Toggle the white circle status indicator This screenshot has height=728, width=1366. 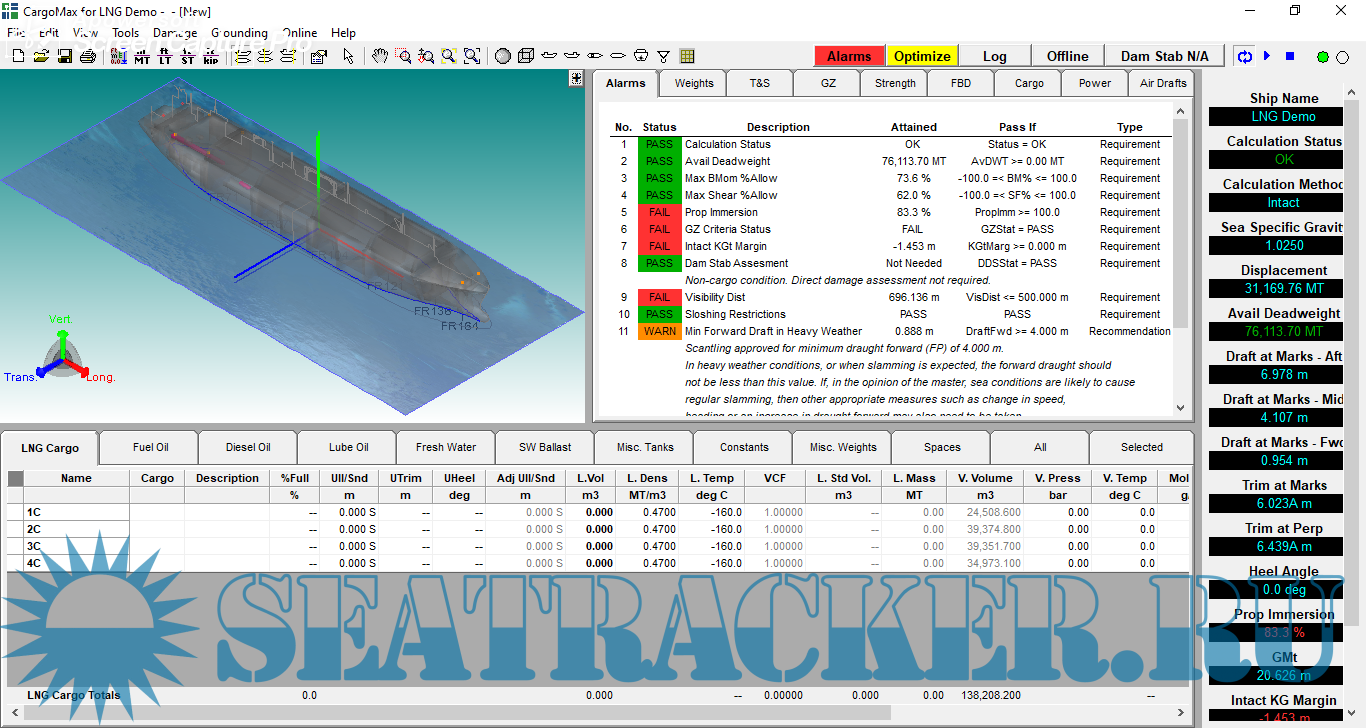point(1344,57)
